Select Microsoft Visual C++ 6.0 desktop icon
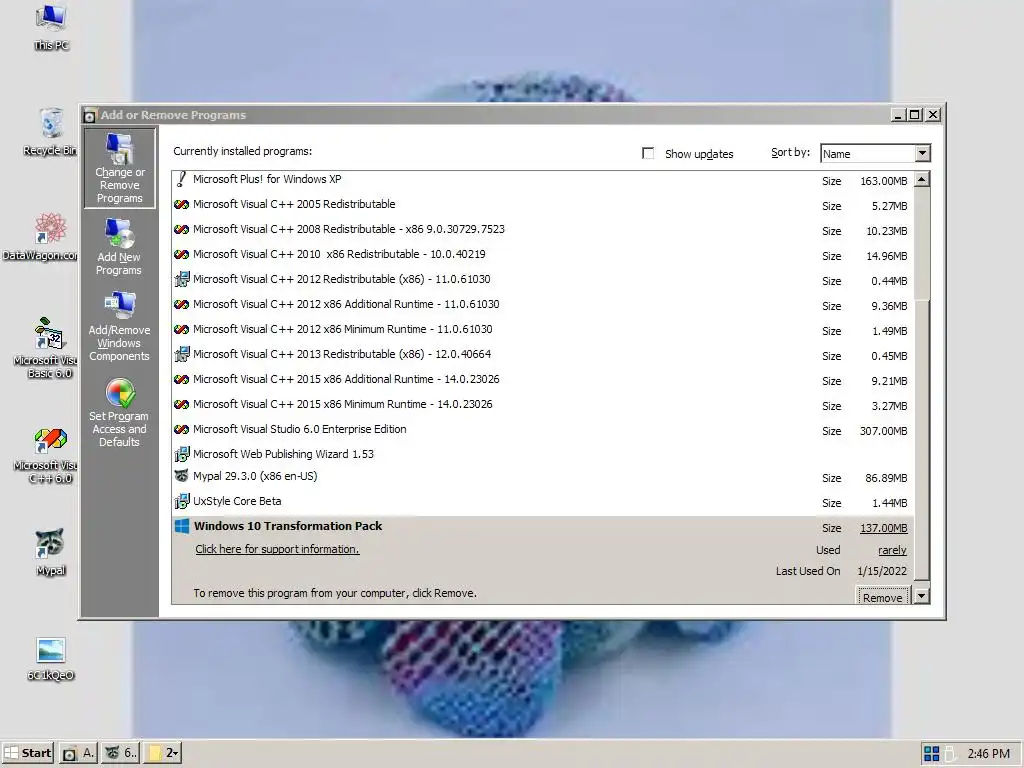The width and height of the screenshot is (1024, 768). (x=47, y=455)
